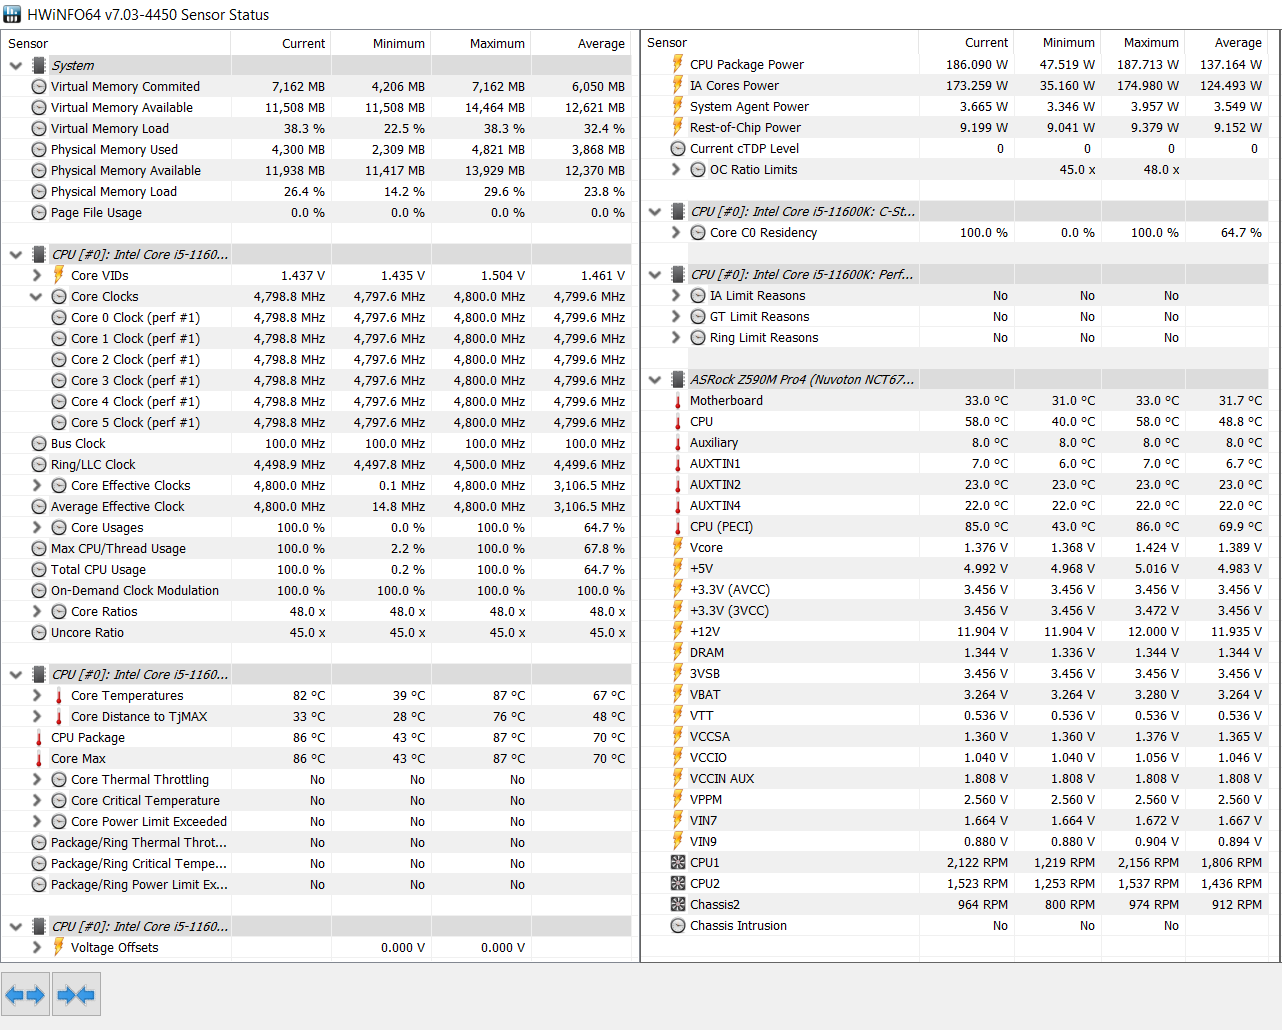
Task: Click the chip icon of the System group
Action: 39,65
